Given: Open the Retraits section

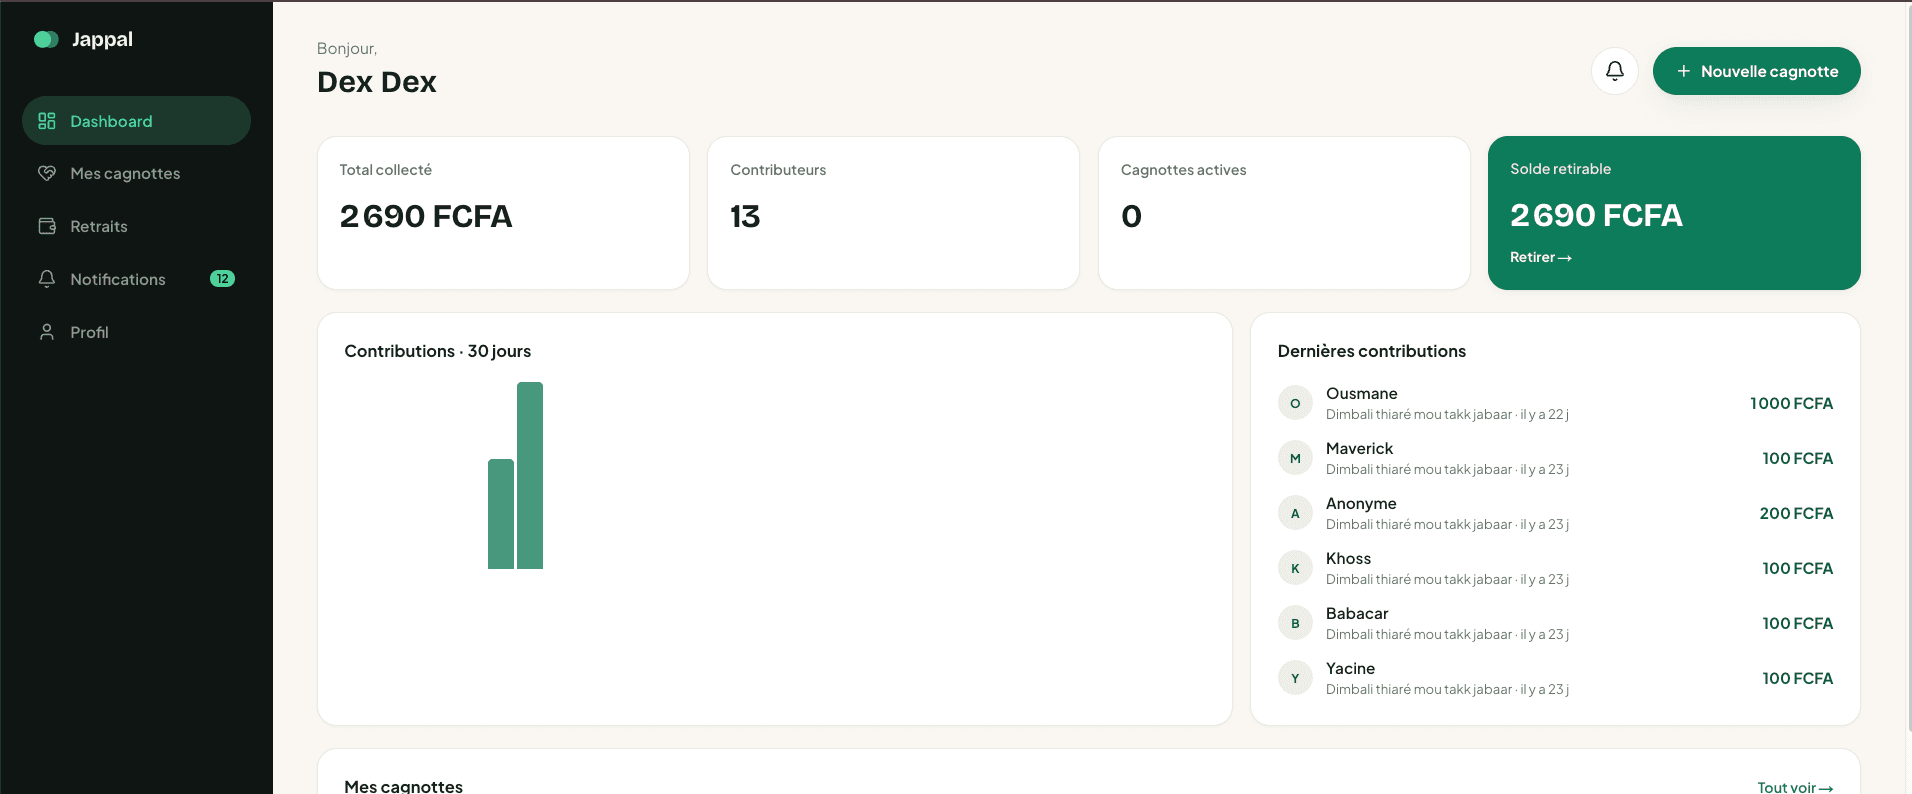Looking at the screenshot, I should coord(136,226).
